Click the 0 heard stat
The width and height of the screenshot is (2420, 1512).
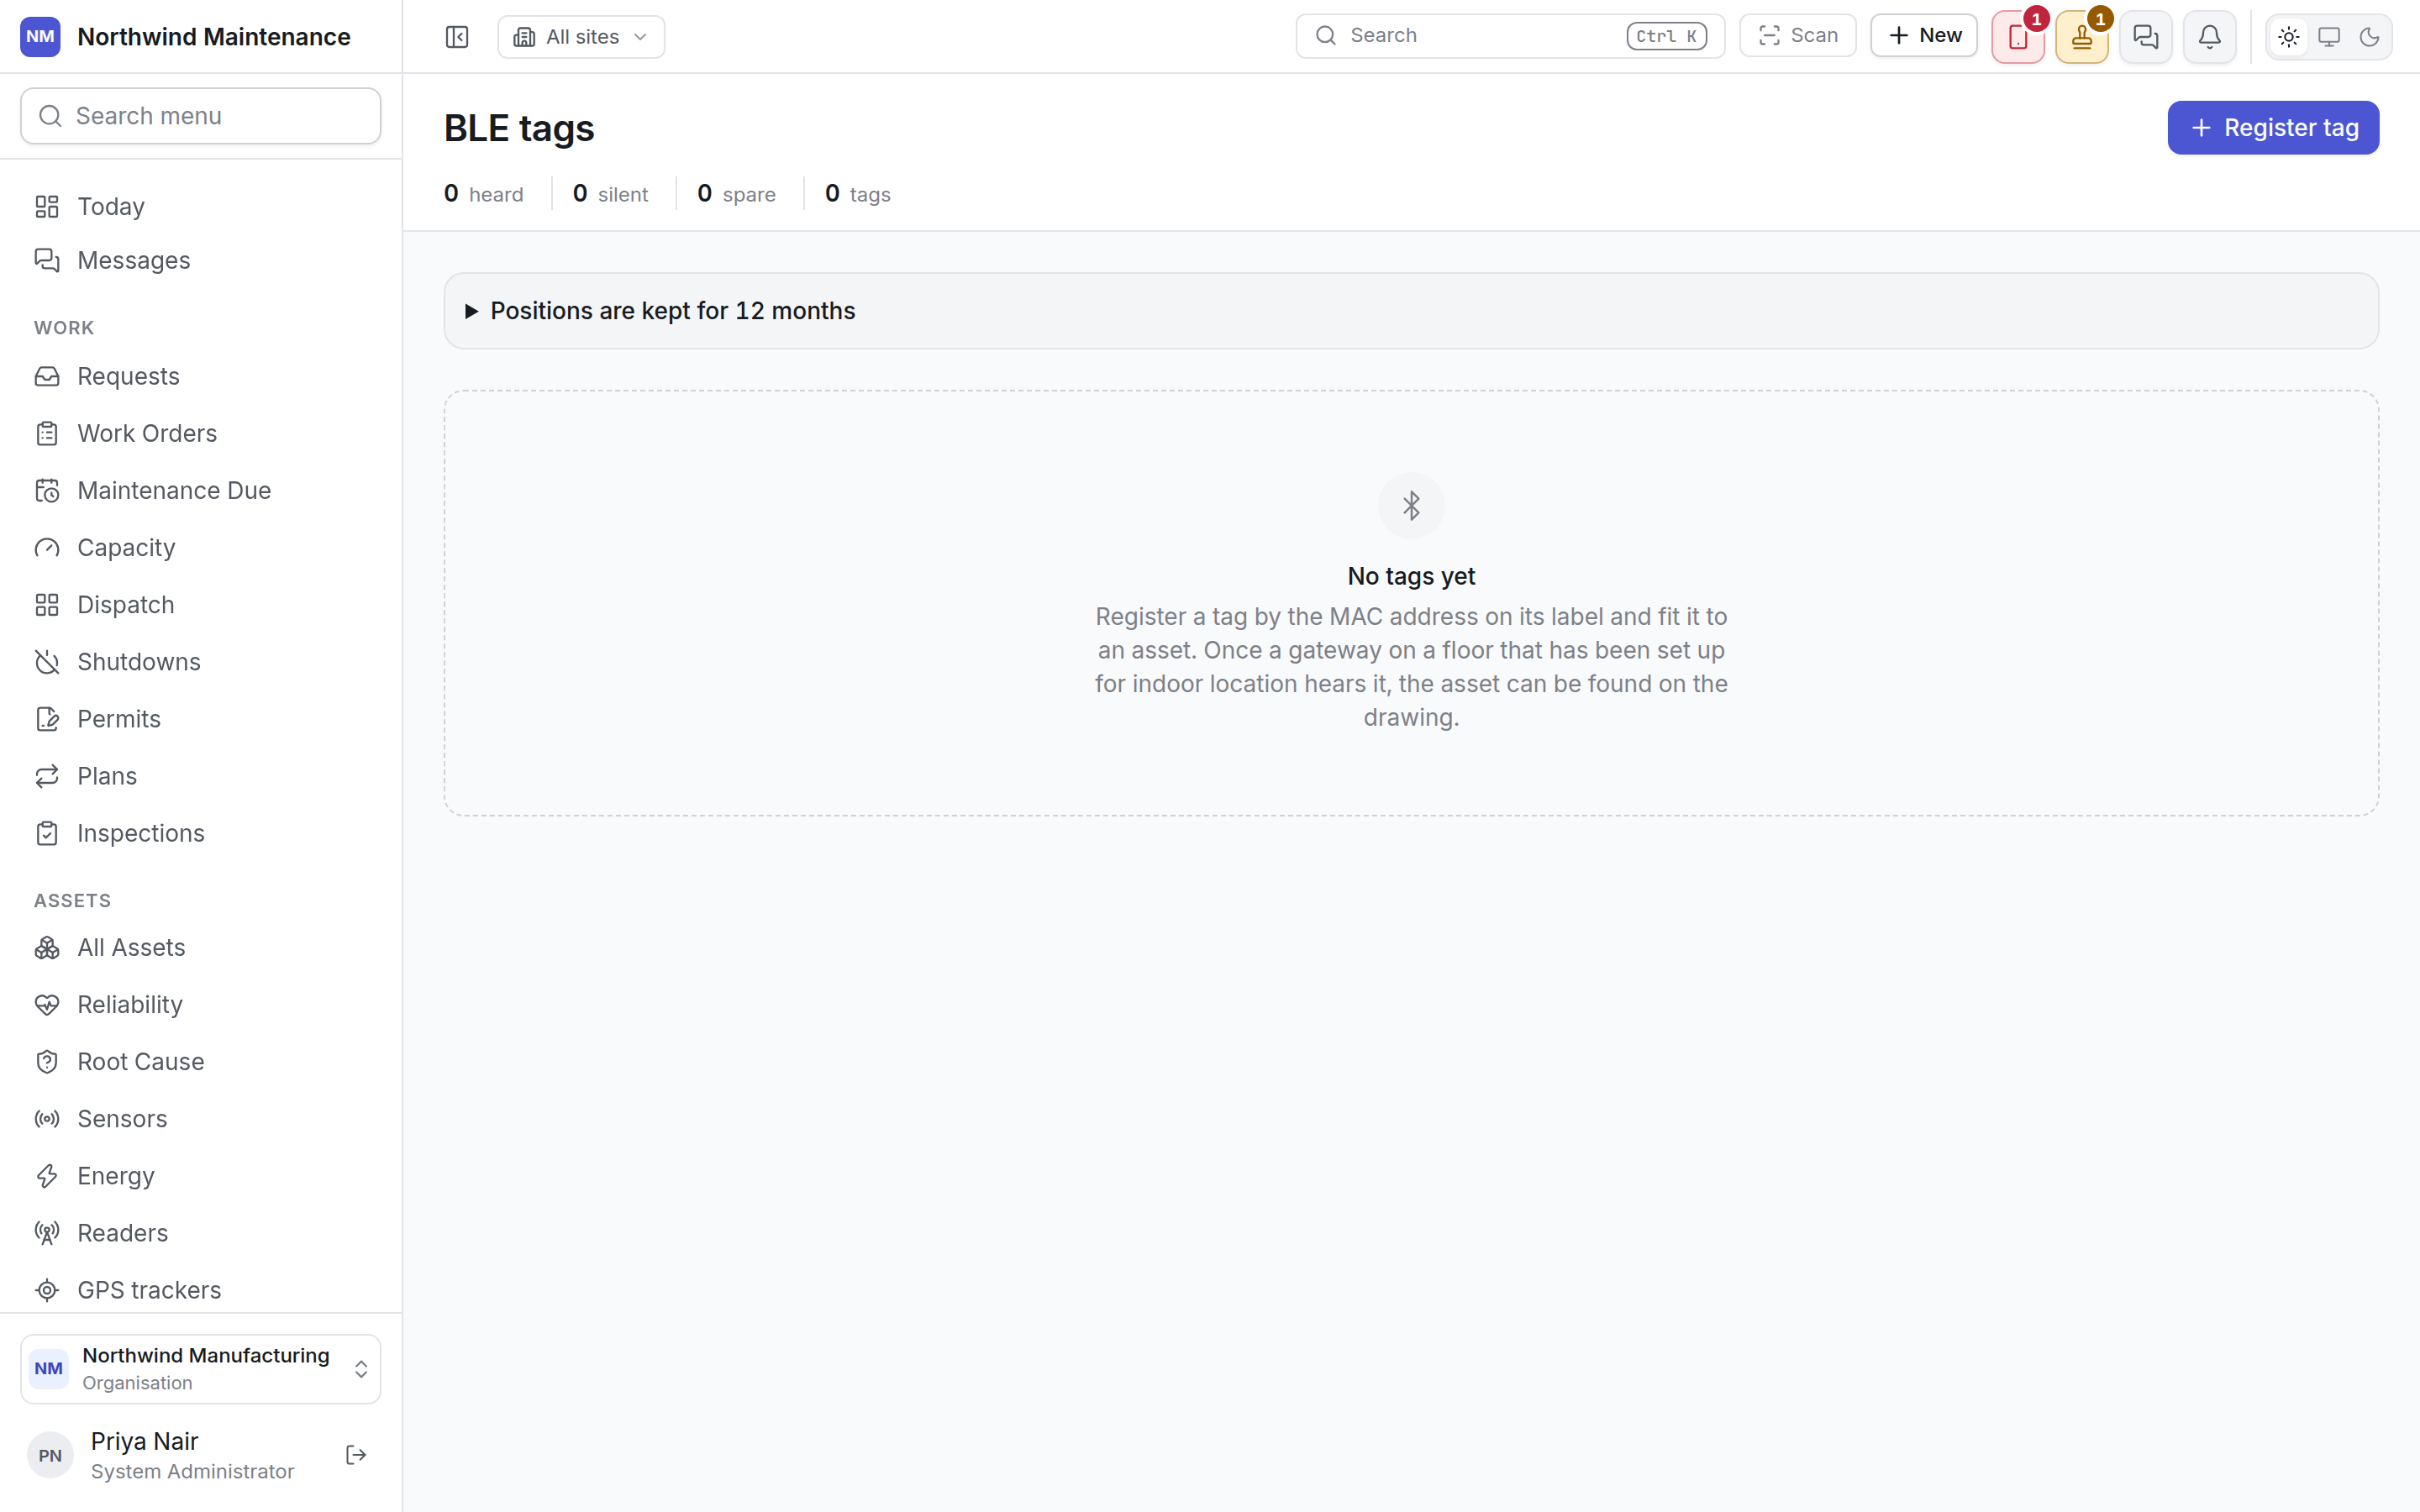coord(484,194)
